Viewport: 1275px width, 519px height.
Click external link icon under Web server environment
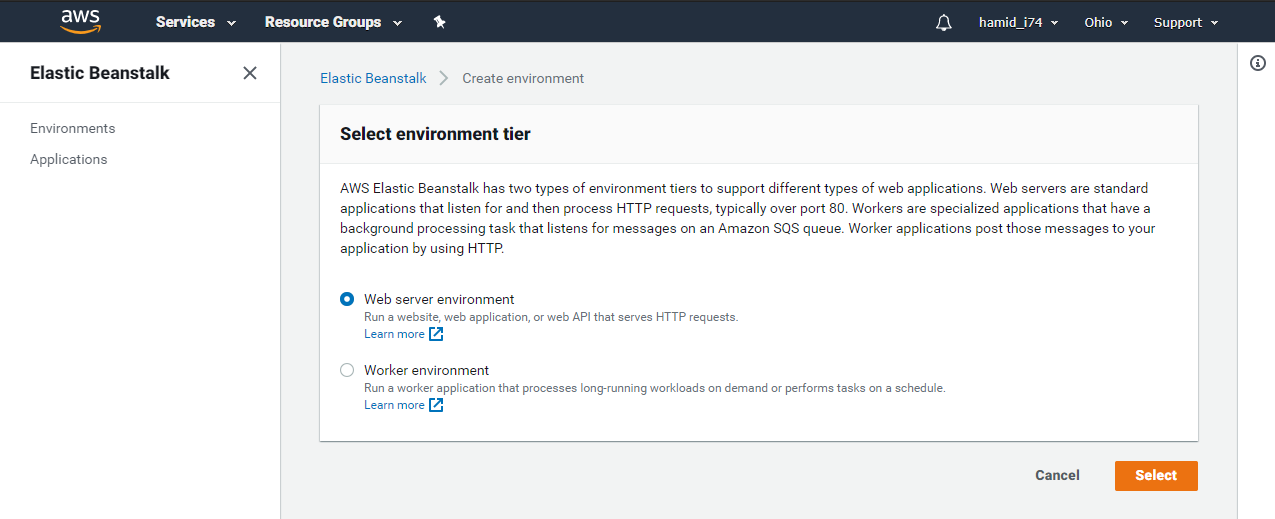coord(436,334)
